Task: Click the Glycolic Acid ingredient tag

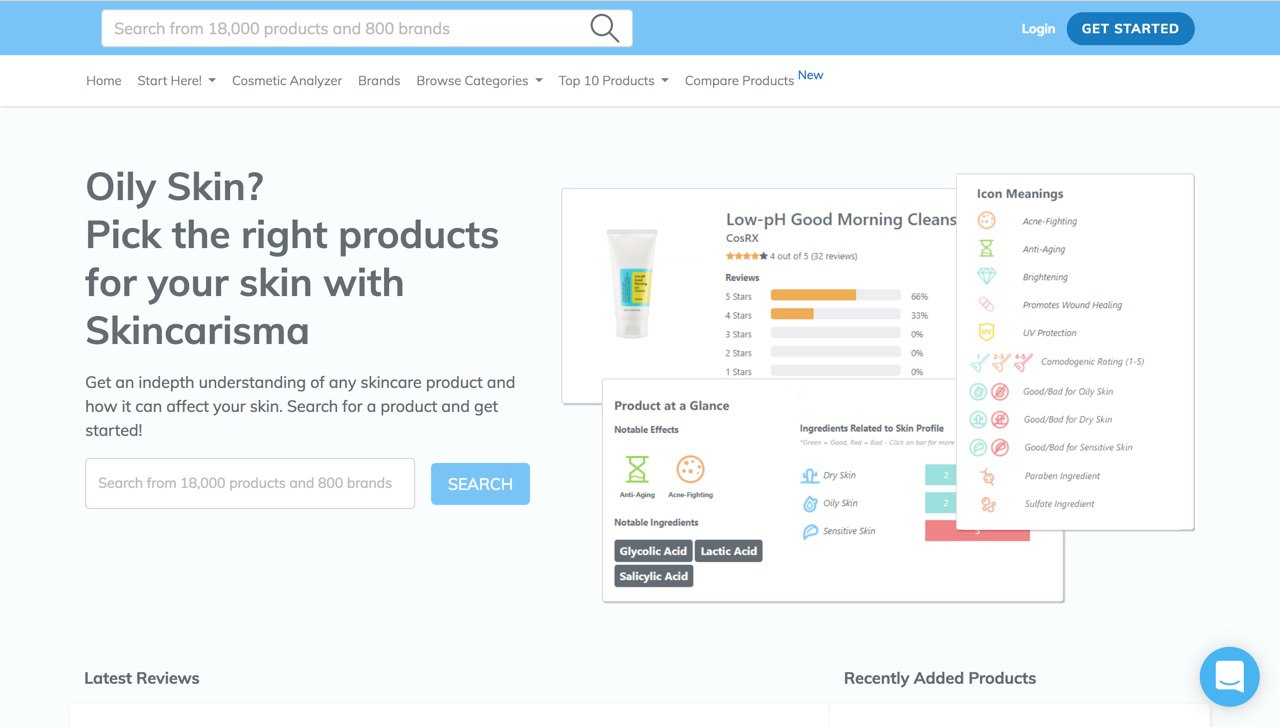Action: pyautogui.click(x=653, y=551)
